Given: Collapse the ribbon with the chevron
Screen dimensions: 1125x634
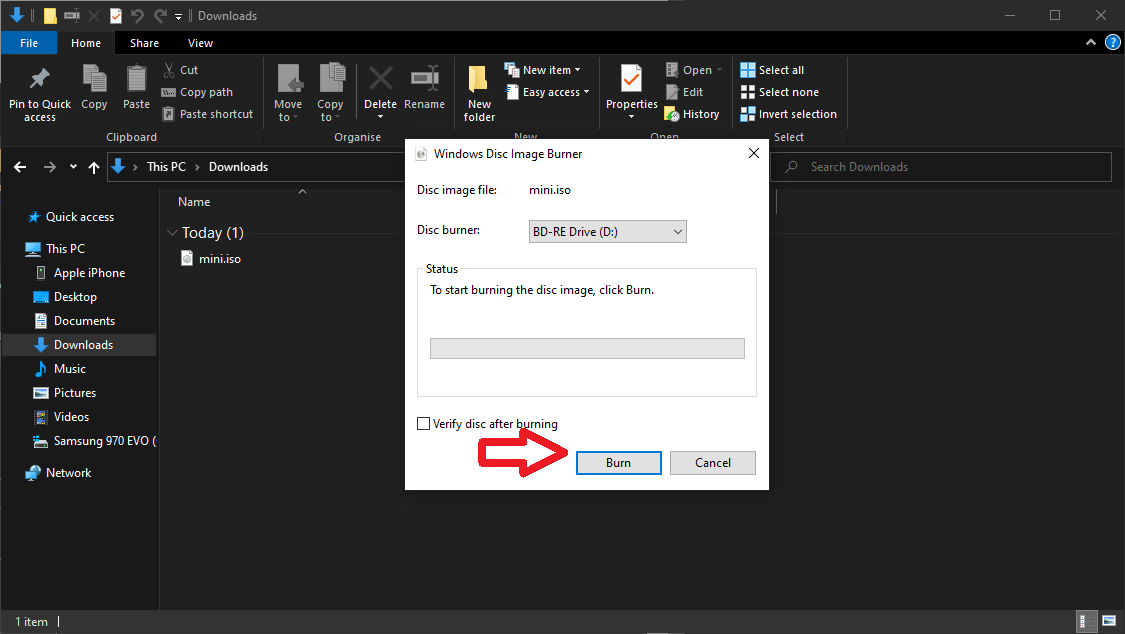Looking at the screenshot, I should [1091, 42].
